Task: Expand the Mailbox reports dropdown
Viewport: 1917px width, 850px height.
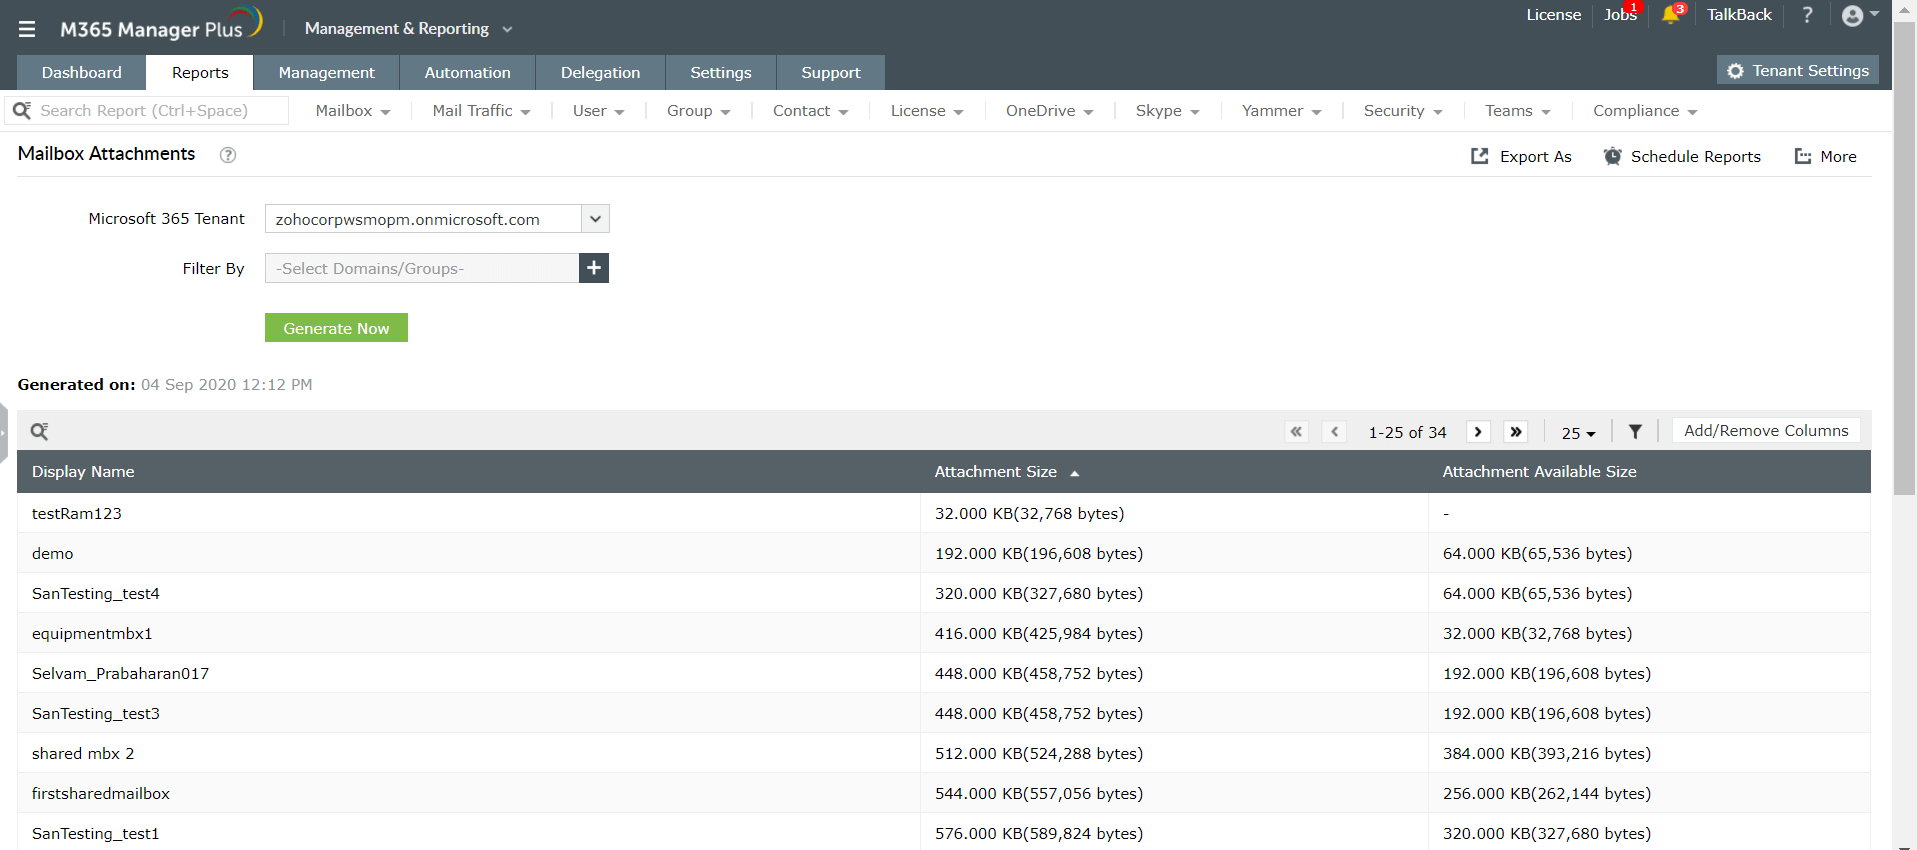Action: [x=352, y=111]
